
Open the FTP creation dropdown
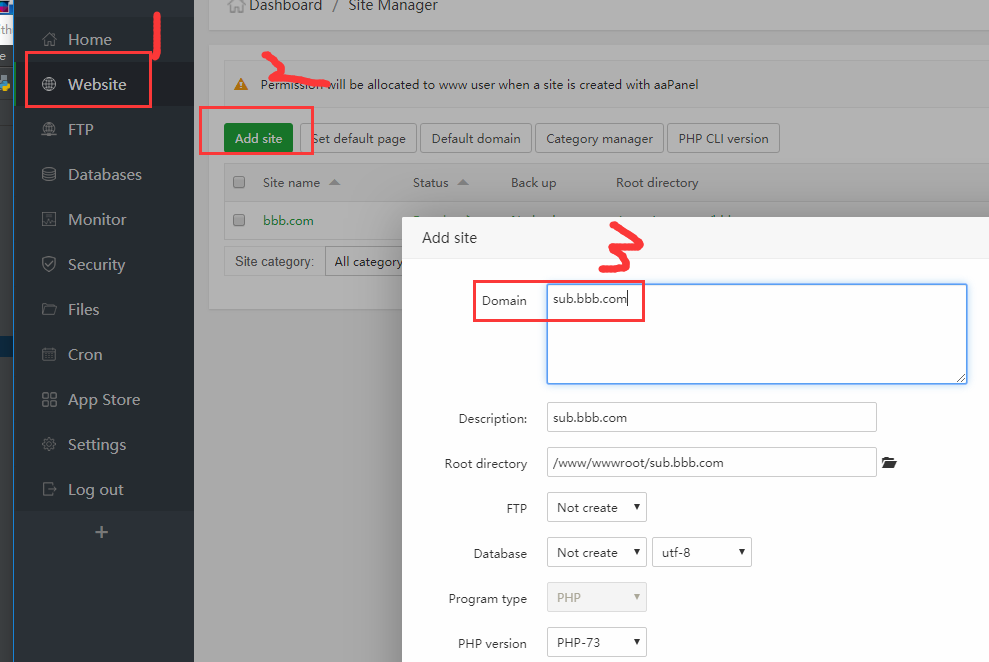click(x=596, y=507)
